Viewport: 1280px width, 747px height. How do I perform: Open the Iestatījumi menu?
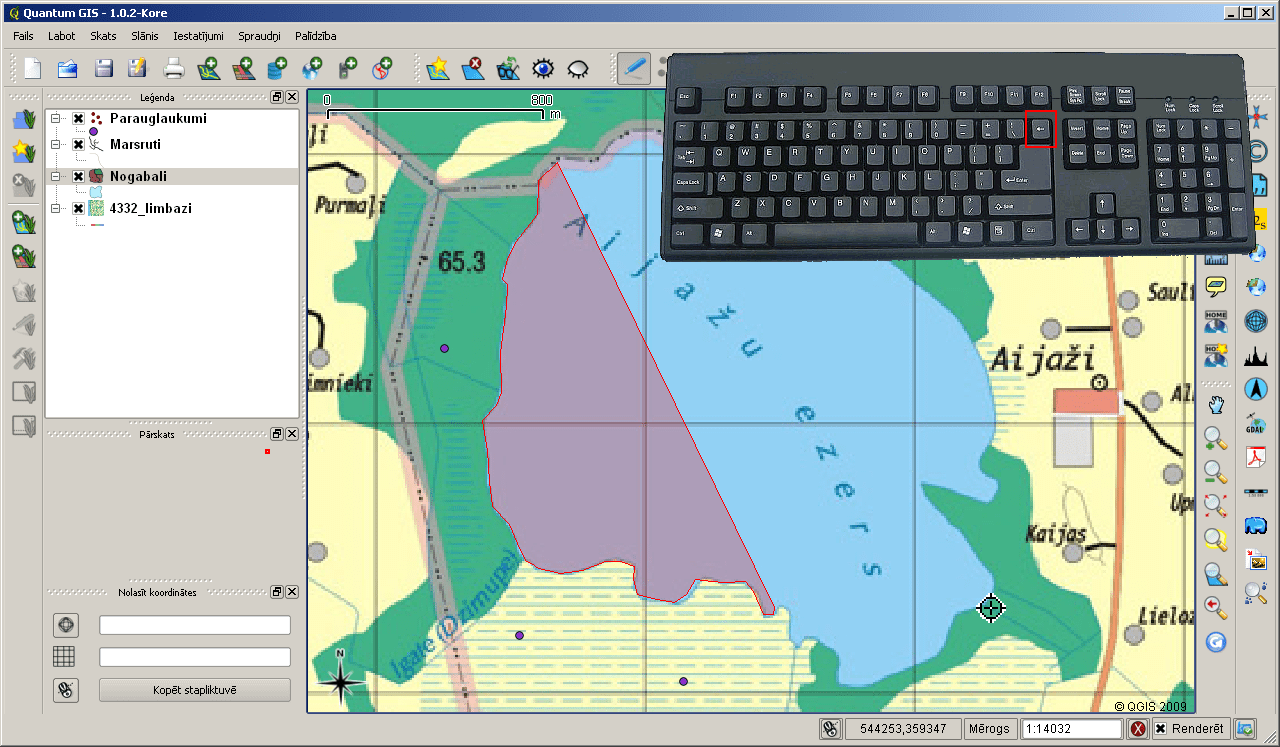pyautogui.click(x=198, y=36)
